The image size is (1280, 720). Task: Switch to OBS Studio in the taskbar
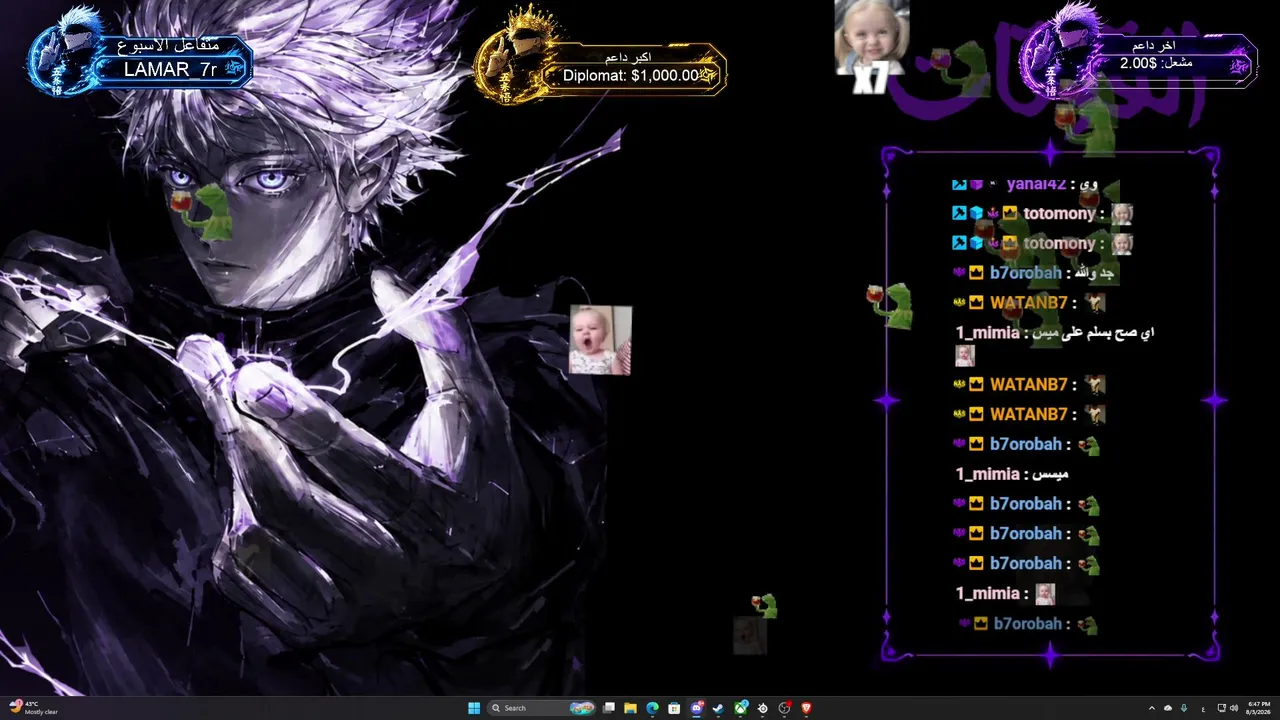point(785,708)
